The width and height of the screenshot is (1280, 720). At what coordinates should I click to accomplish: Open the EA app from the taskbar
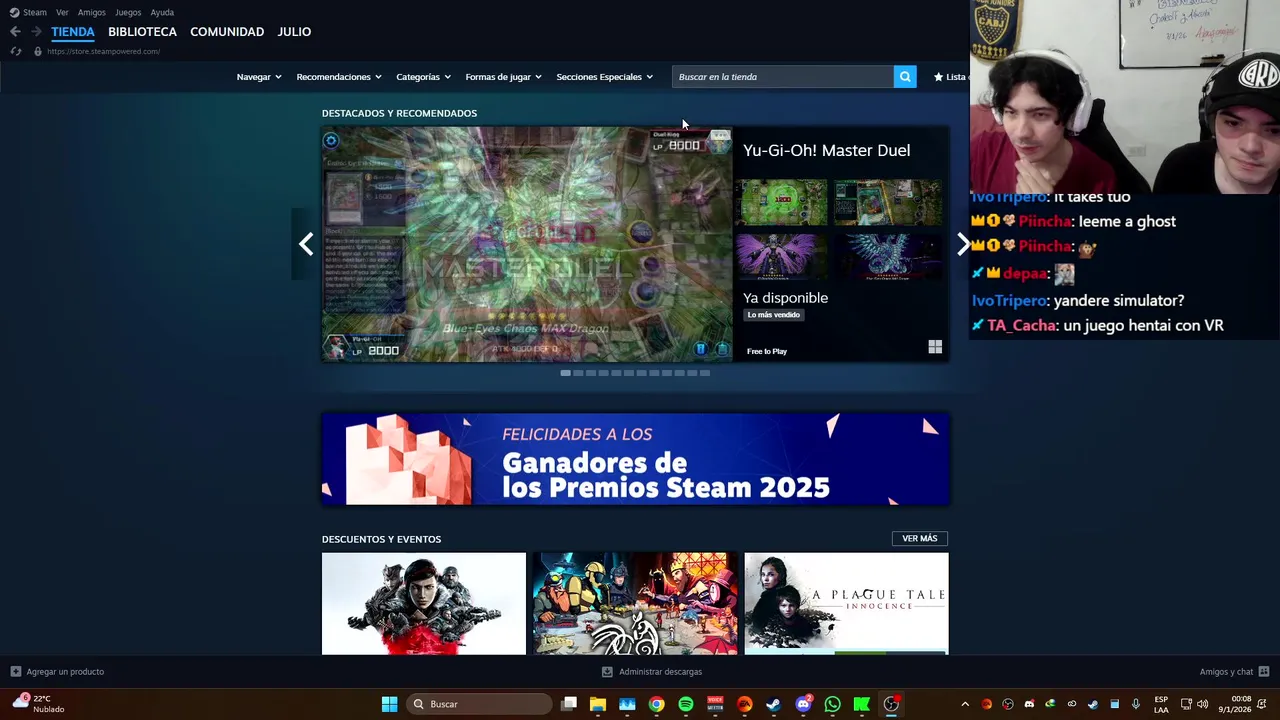(744, 704)
